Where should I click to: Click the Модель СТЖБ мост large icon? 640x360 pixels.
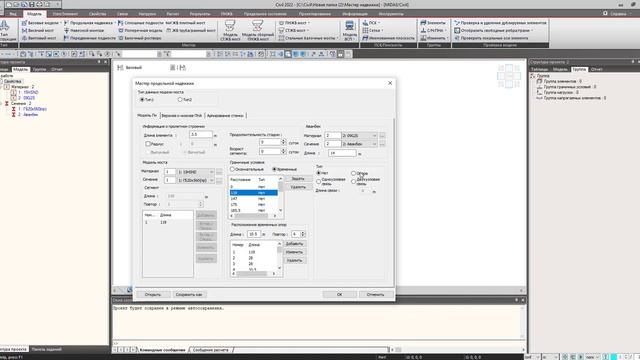230,30
